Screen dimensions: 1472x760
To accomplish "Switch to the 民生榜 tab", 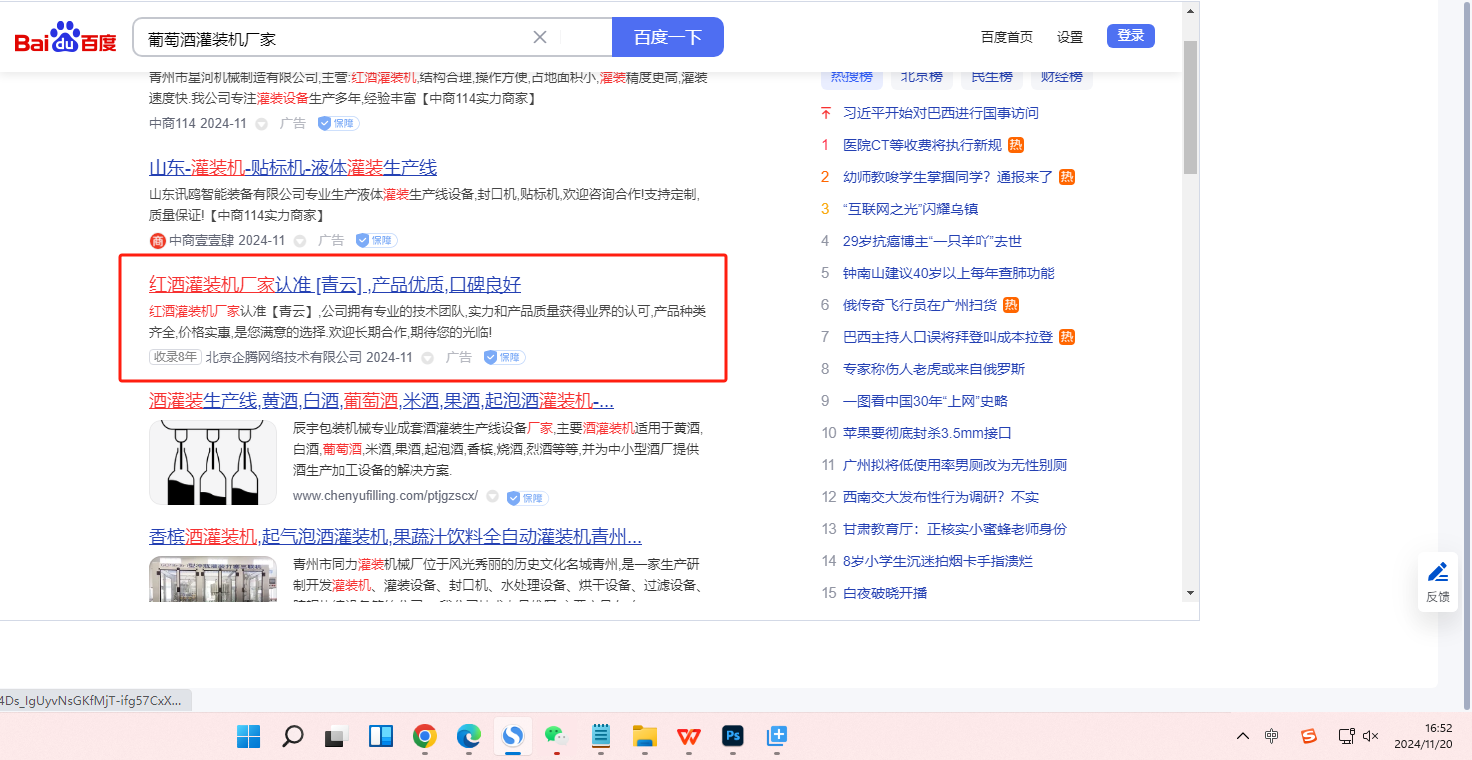I will pos(991,77).
